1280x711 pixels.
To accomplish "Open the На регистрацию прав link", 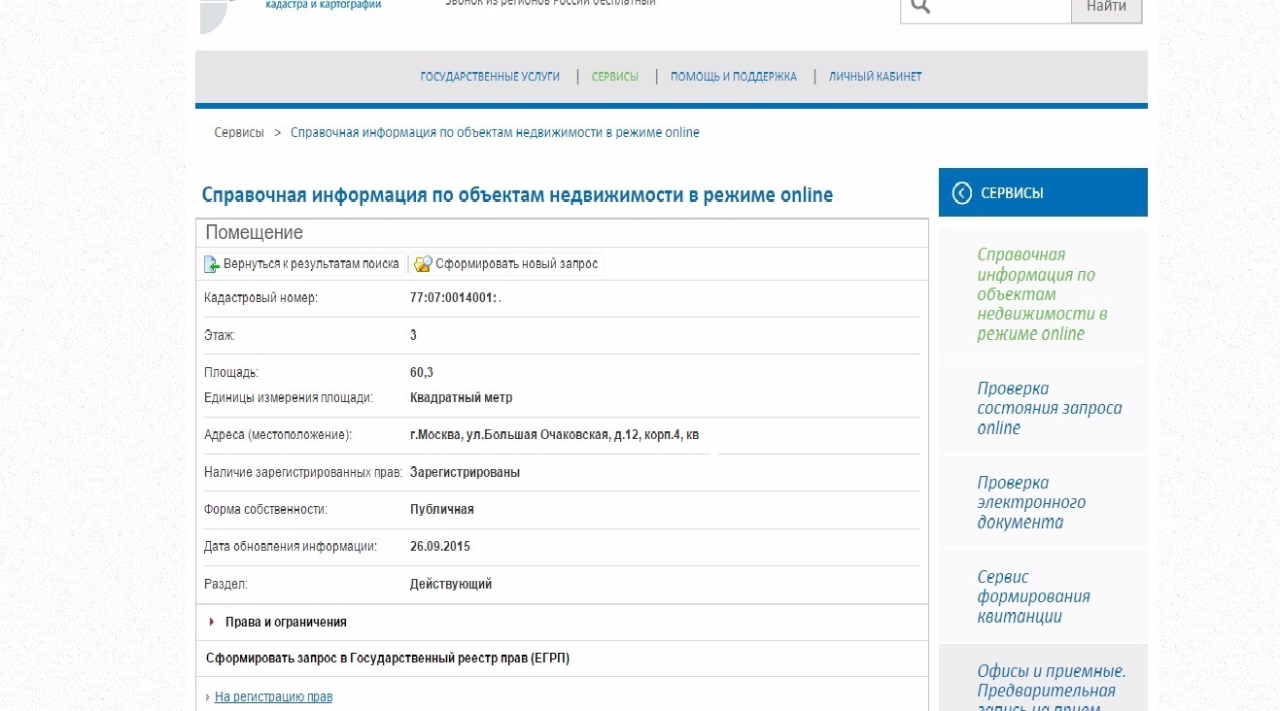I will [x=273, y=697].
